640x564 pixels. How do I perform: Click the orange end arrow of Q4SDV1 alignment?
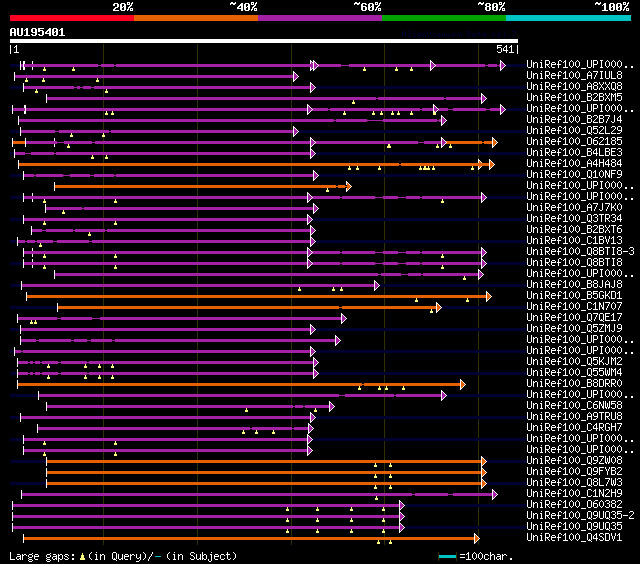[x=476, y=539]
